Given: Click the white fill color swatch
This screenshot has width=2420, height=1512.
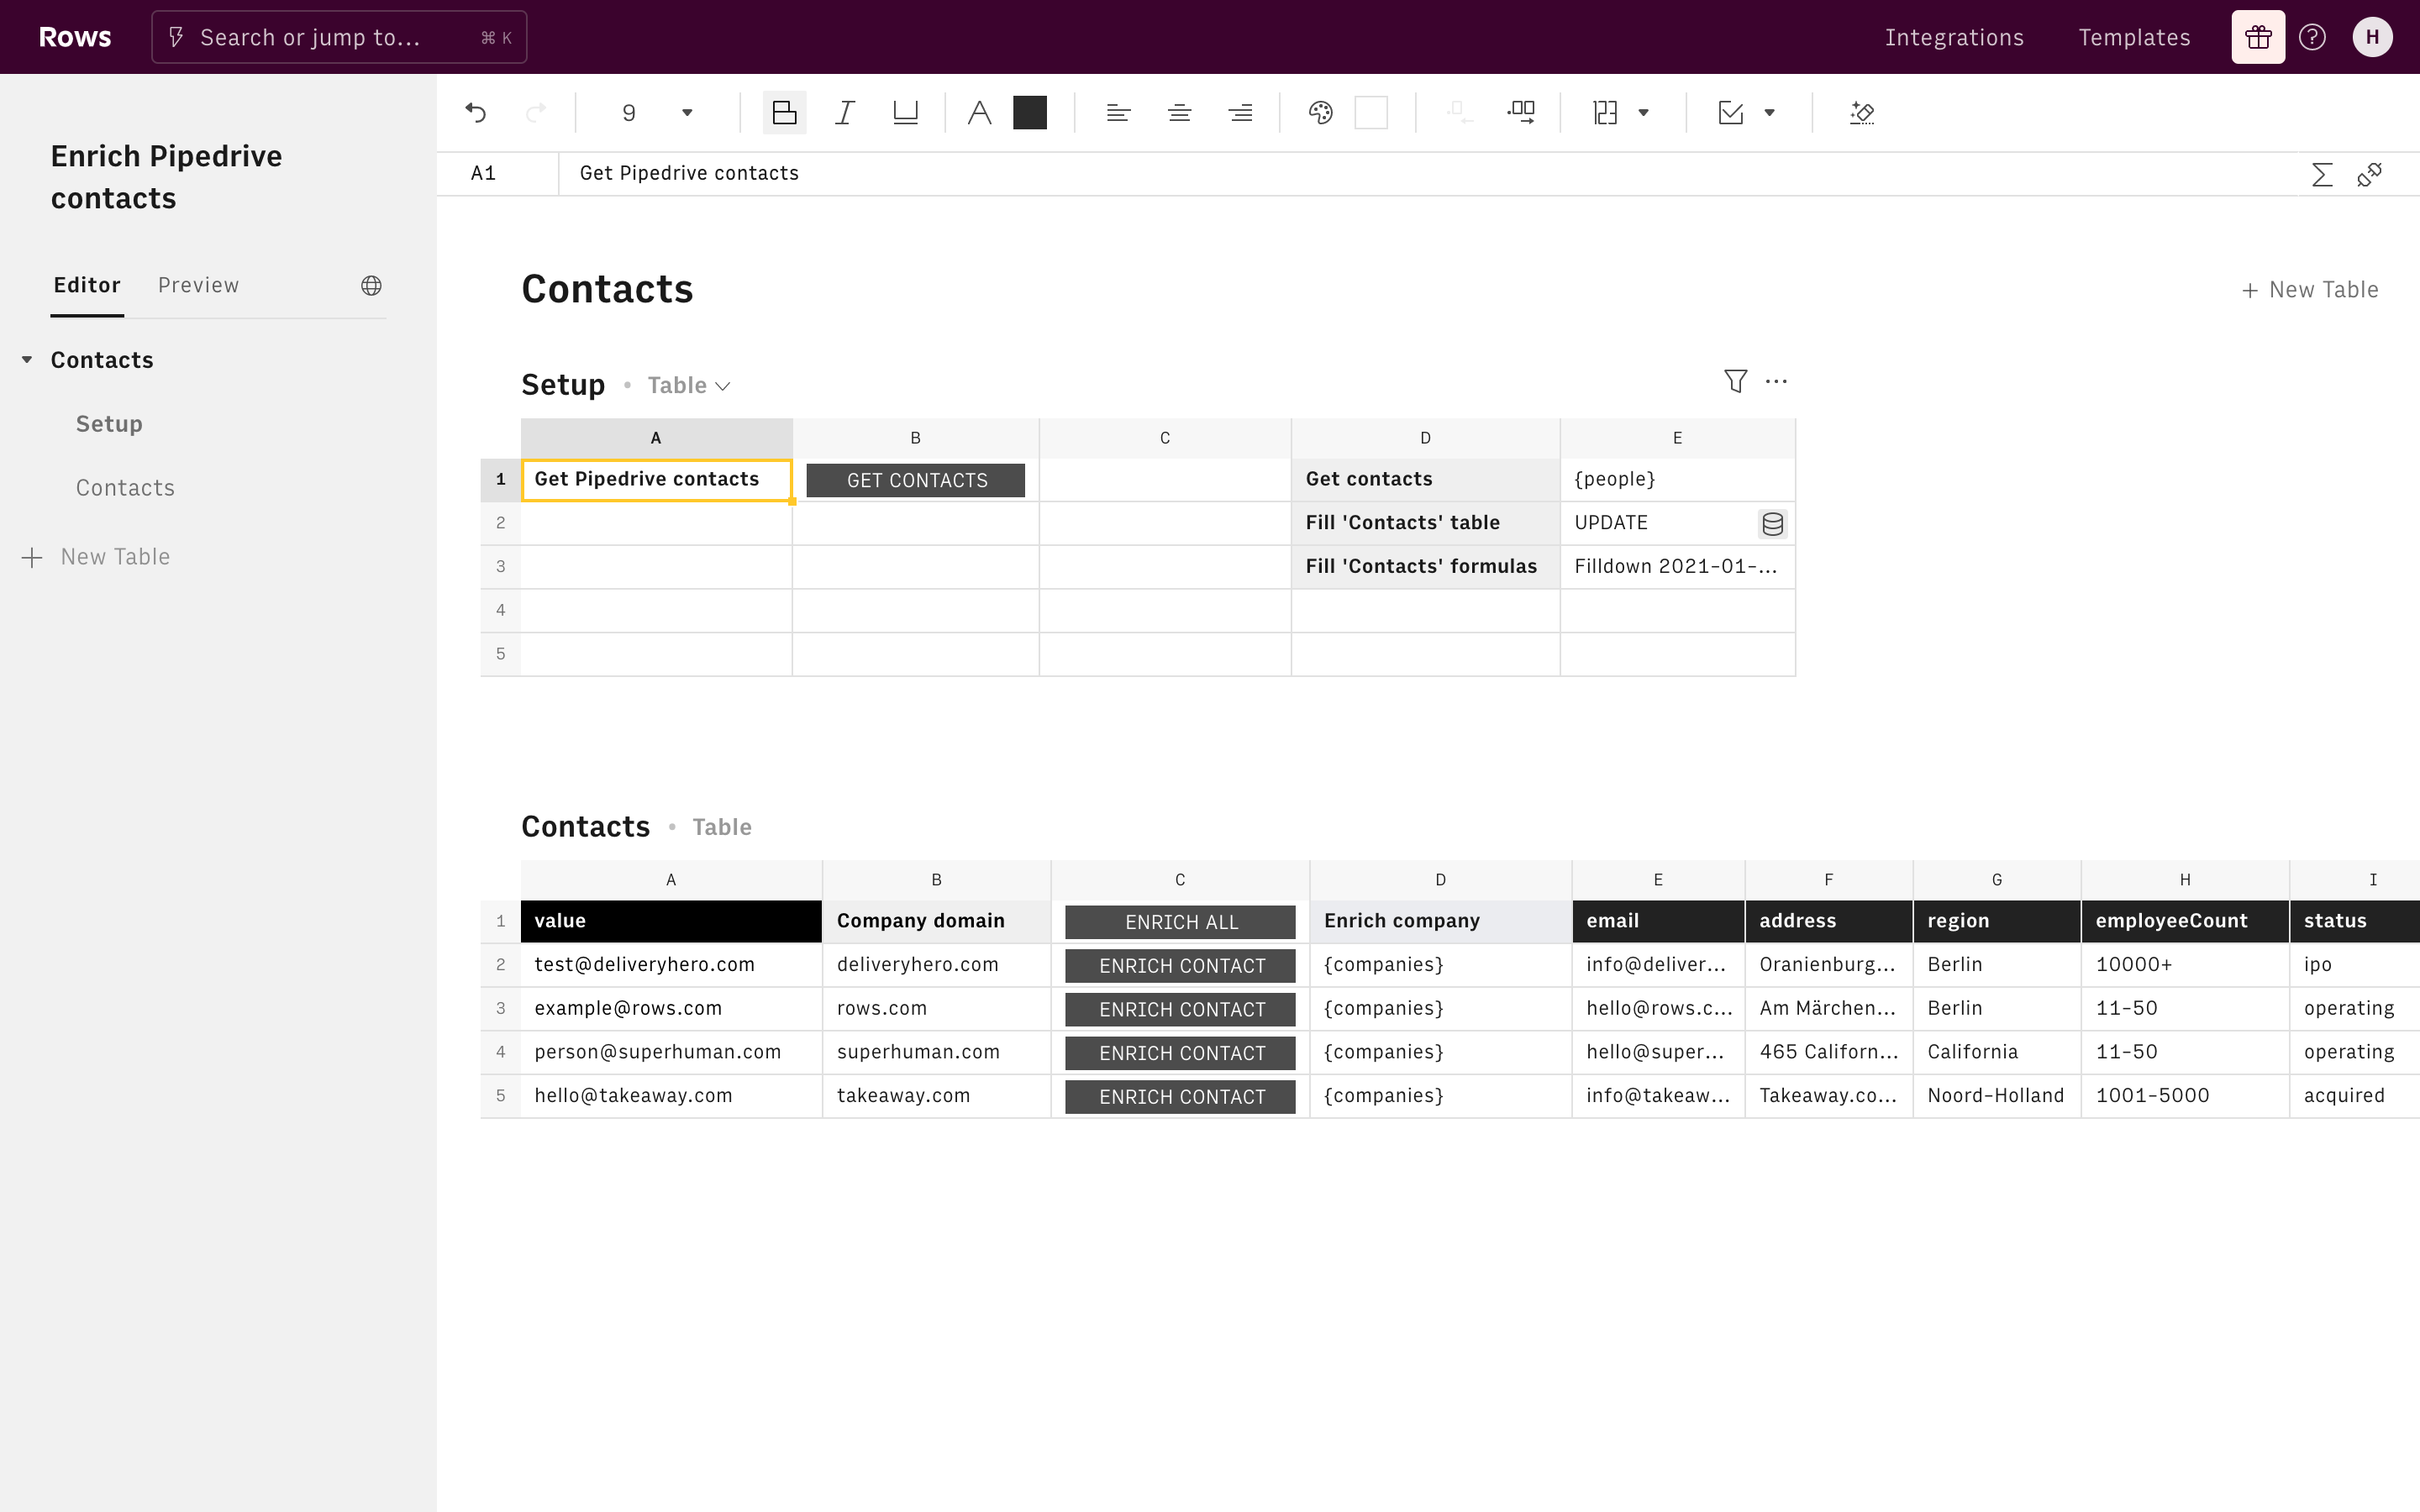Looking at the screenshot, I should (x=1371, y=113).
